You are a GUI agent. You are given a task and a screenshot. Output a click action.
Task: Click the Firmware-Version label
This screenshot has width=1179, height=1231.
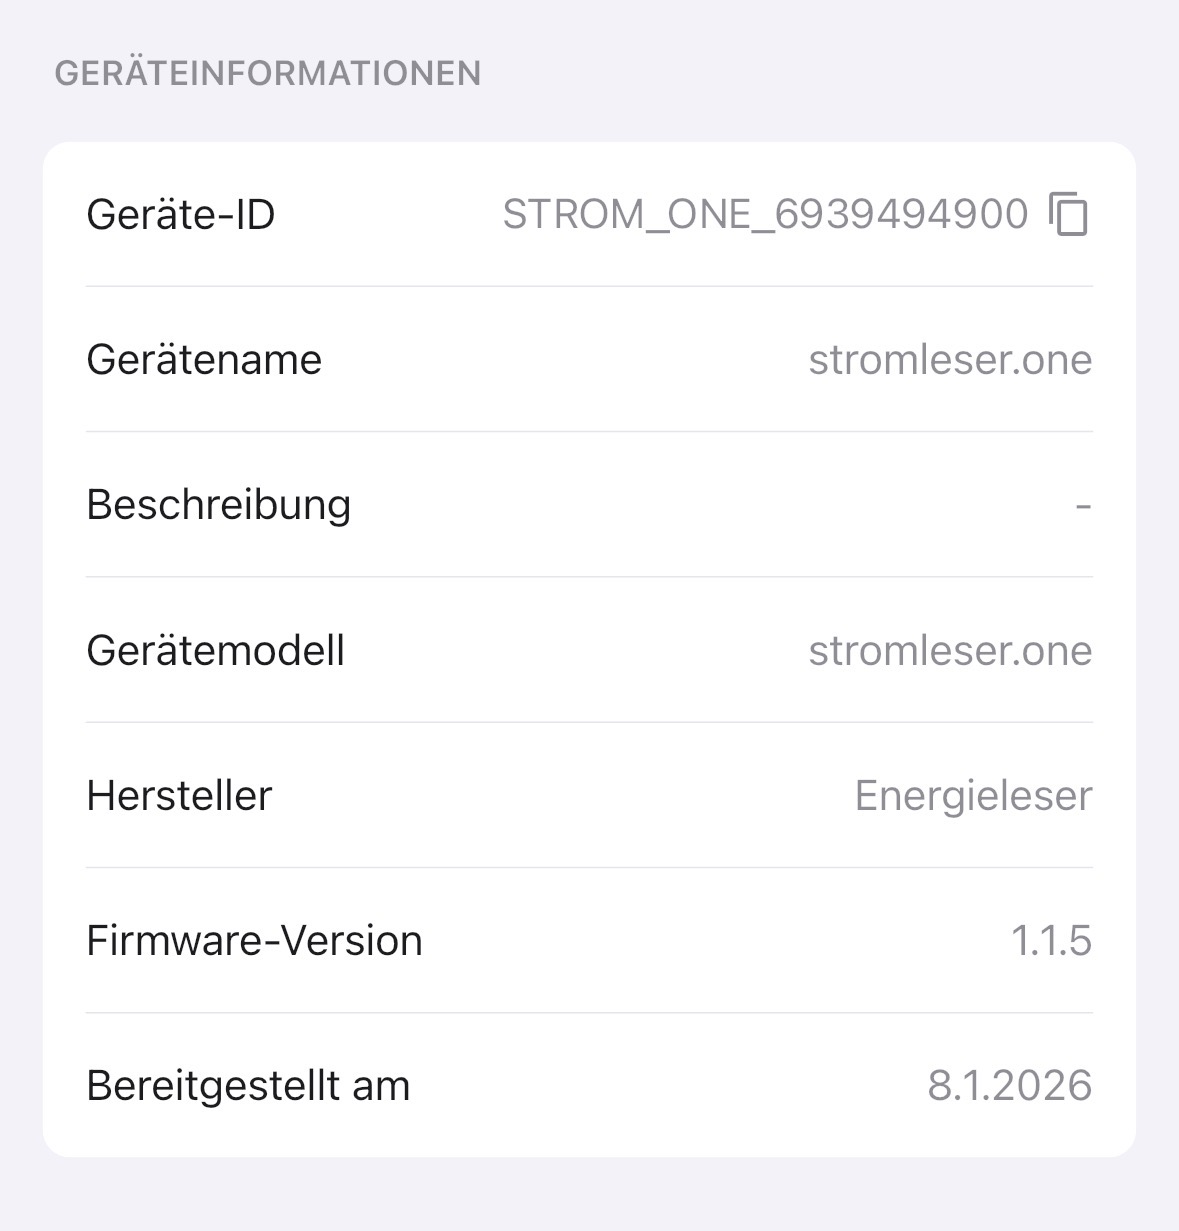pyautogui.click(x=254, y=941)
